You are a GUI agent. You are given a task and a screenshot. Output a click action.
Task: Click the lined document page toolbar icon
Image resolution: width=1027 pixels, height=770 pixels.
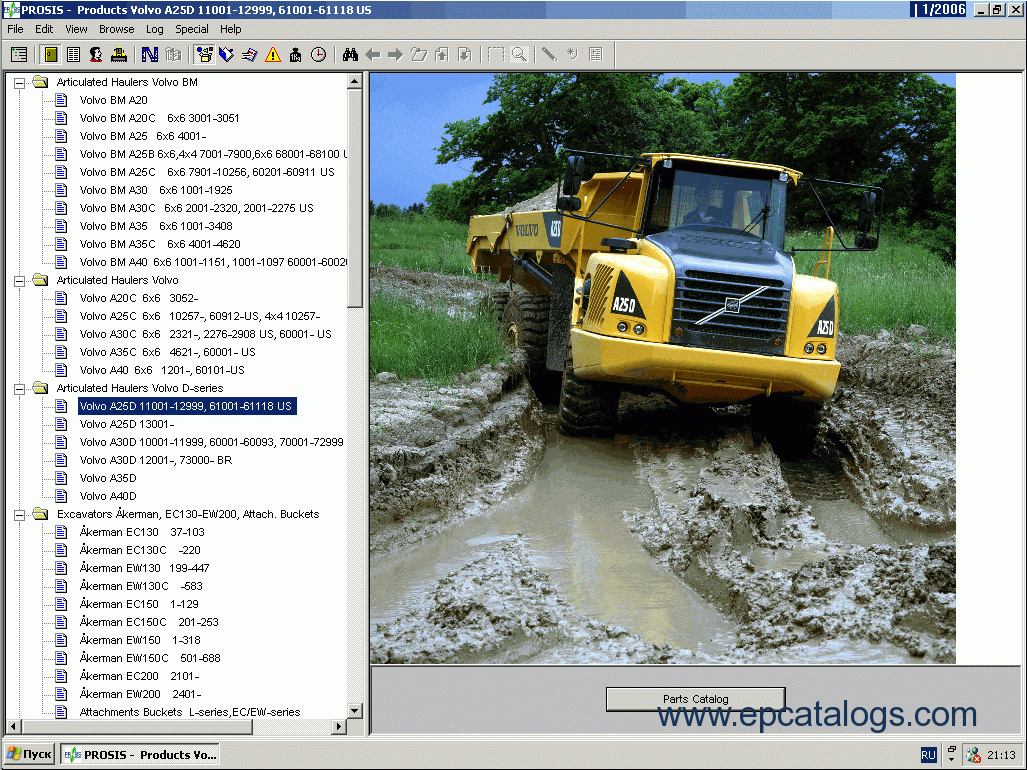[x=73, y=54]
